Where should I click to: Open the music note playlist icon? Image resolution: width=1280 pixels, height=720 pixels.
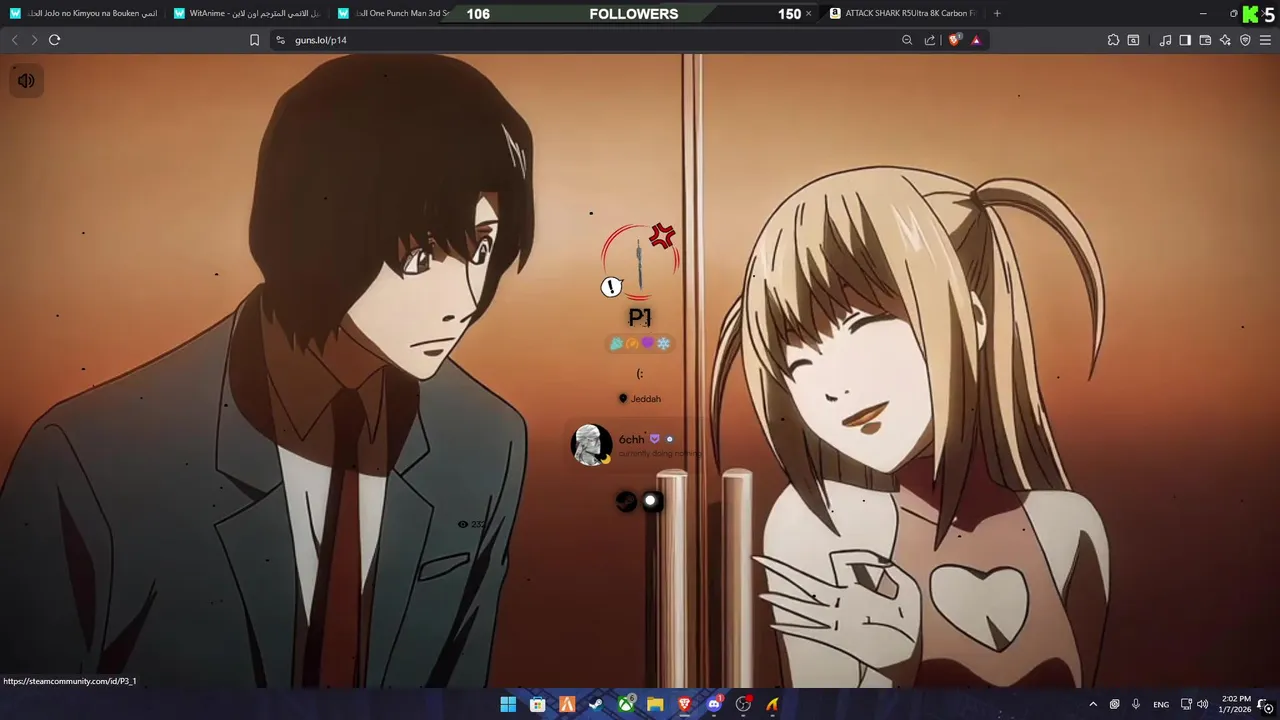coord(1165,40)
